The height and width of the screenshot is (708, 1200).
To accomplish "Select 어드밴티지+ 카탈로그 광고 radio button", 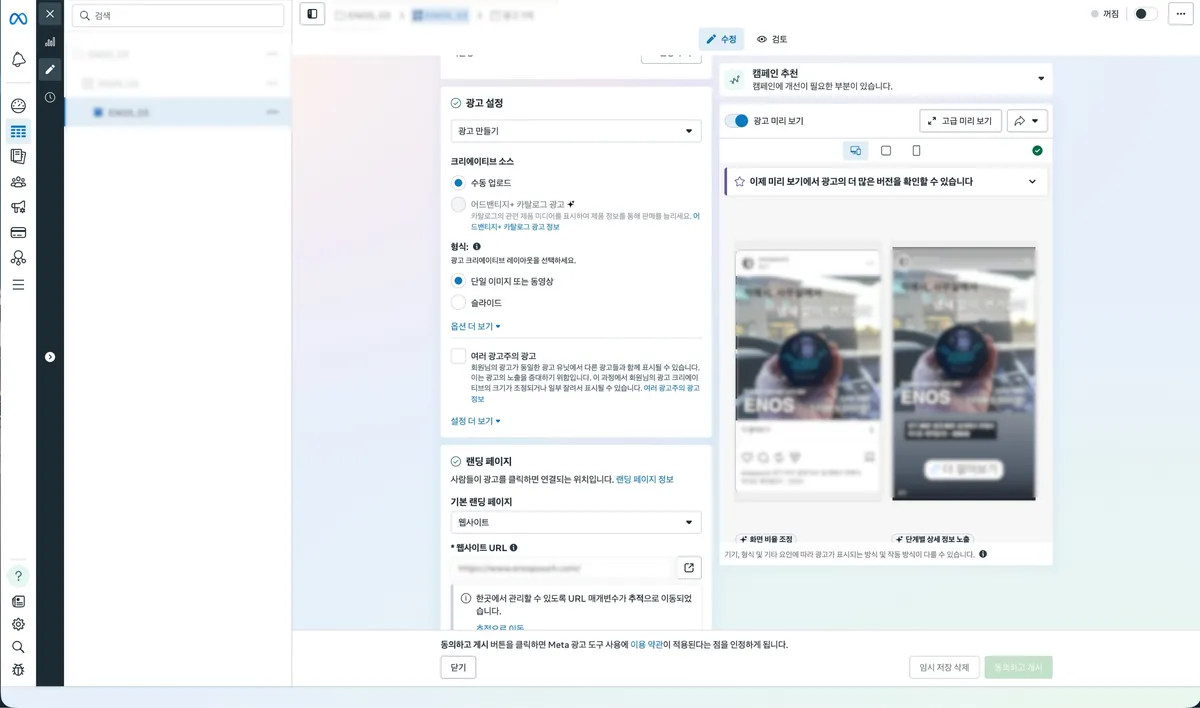I will click(x=458, y=204).
